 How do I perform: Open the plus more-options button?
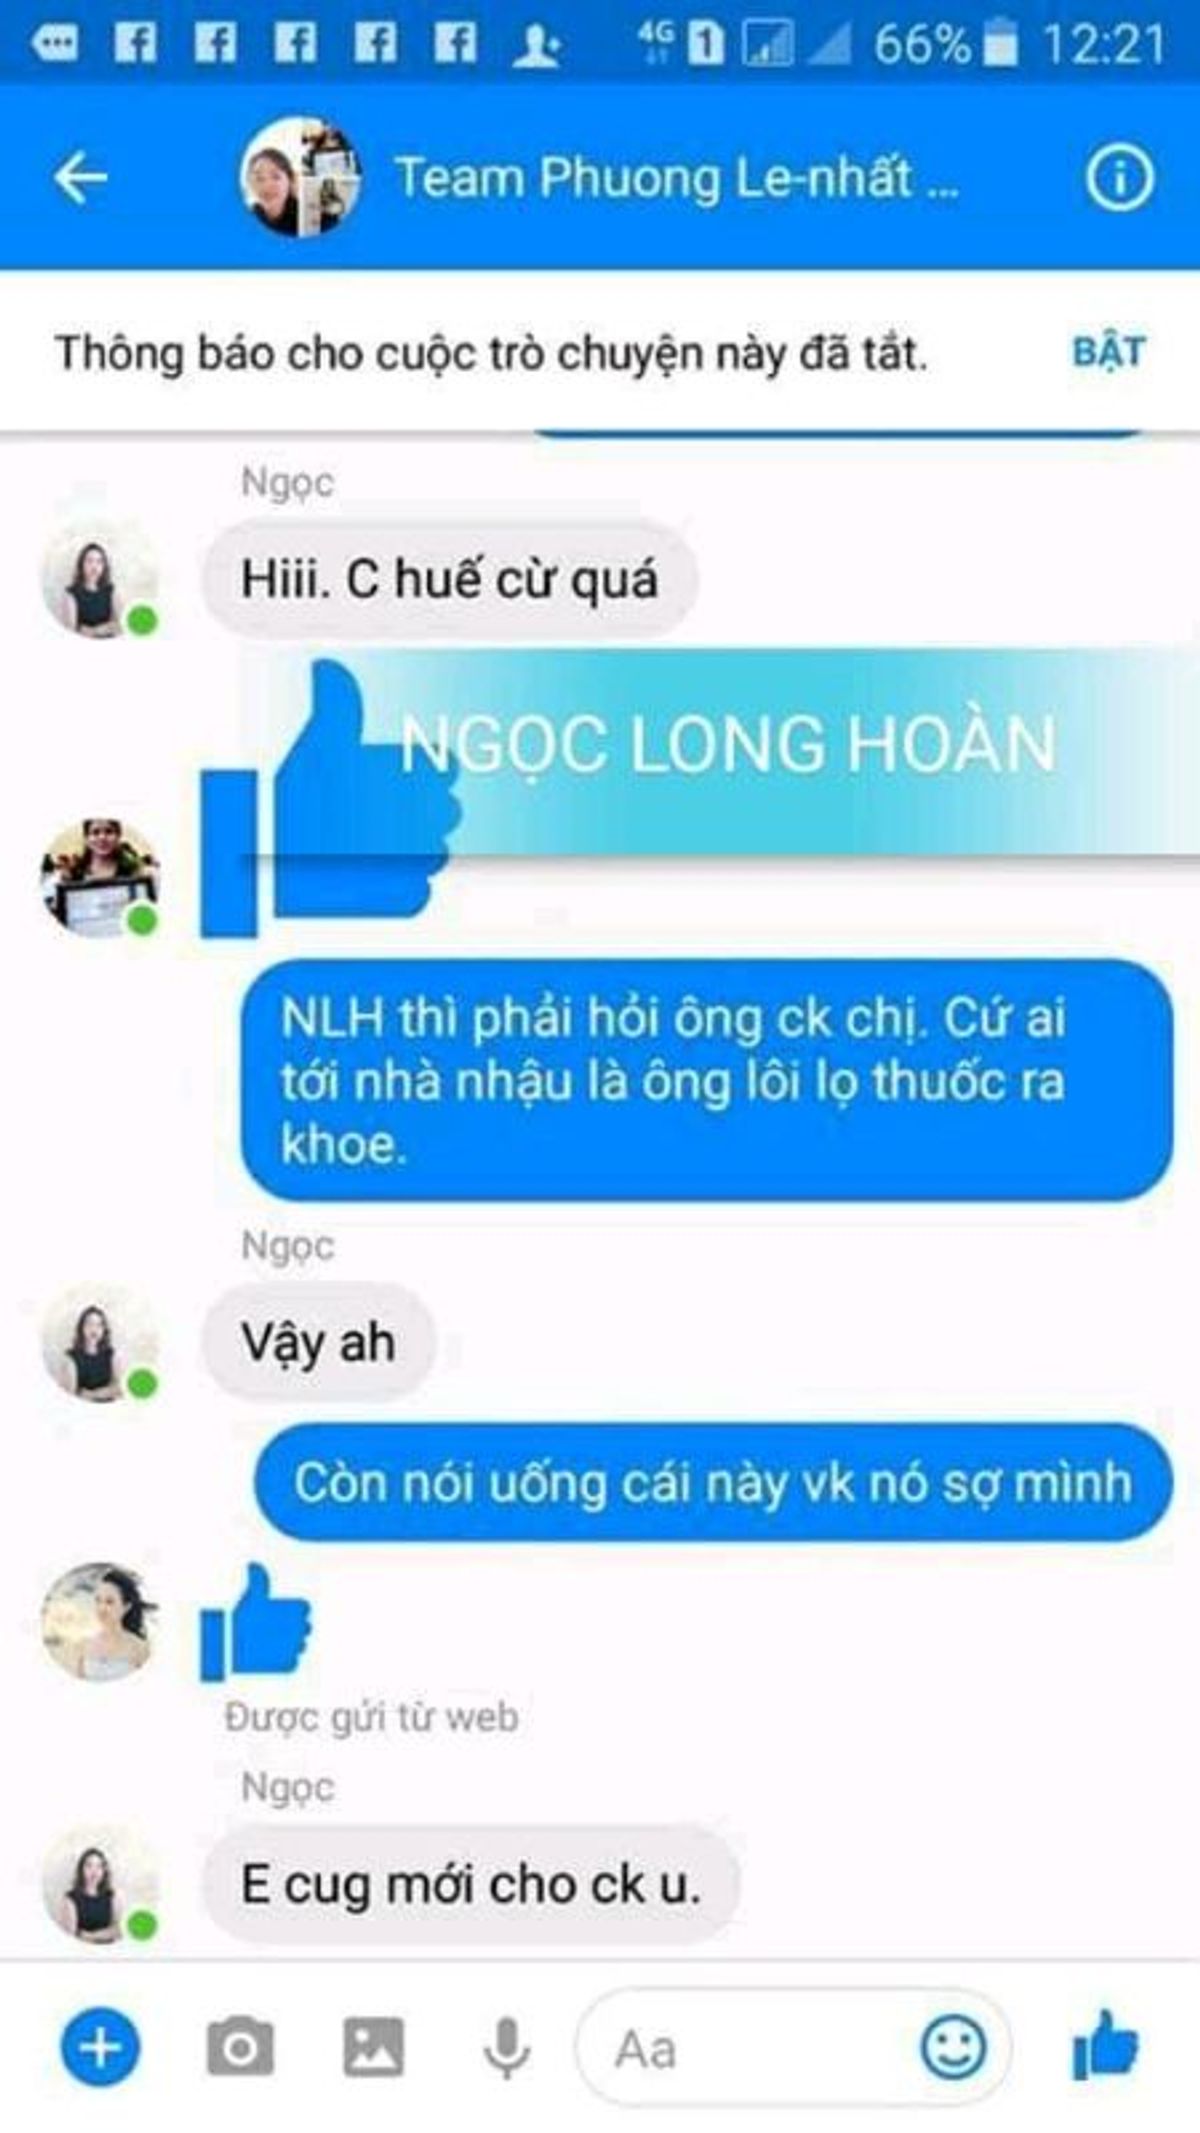100,2047
